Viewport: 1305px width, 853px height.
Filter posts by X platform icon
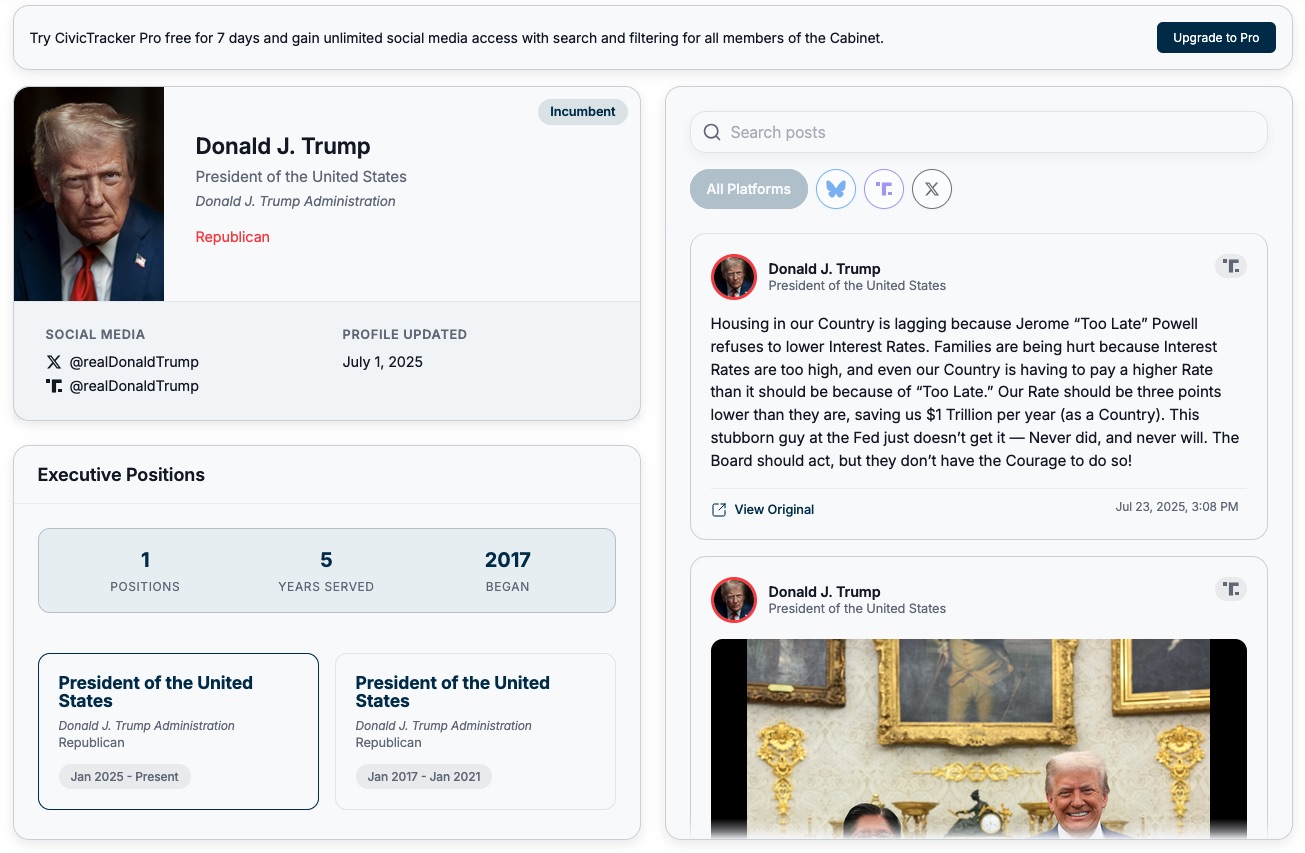pos(932,189)
